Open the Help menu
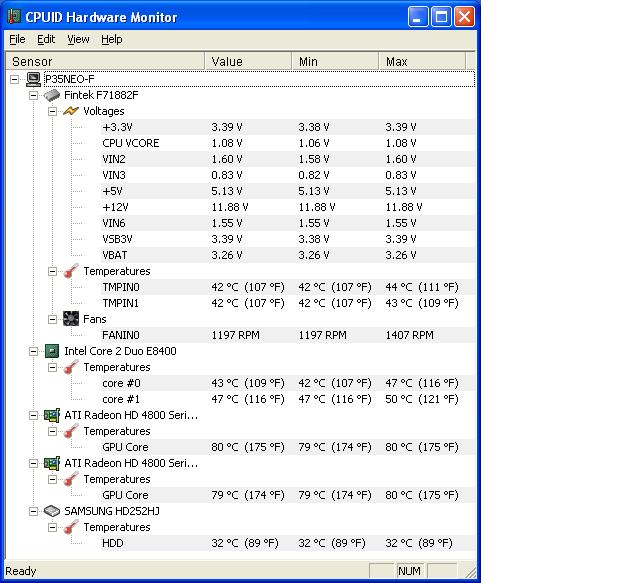 (x=111, y=39)
